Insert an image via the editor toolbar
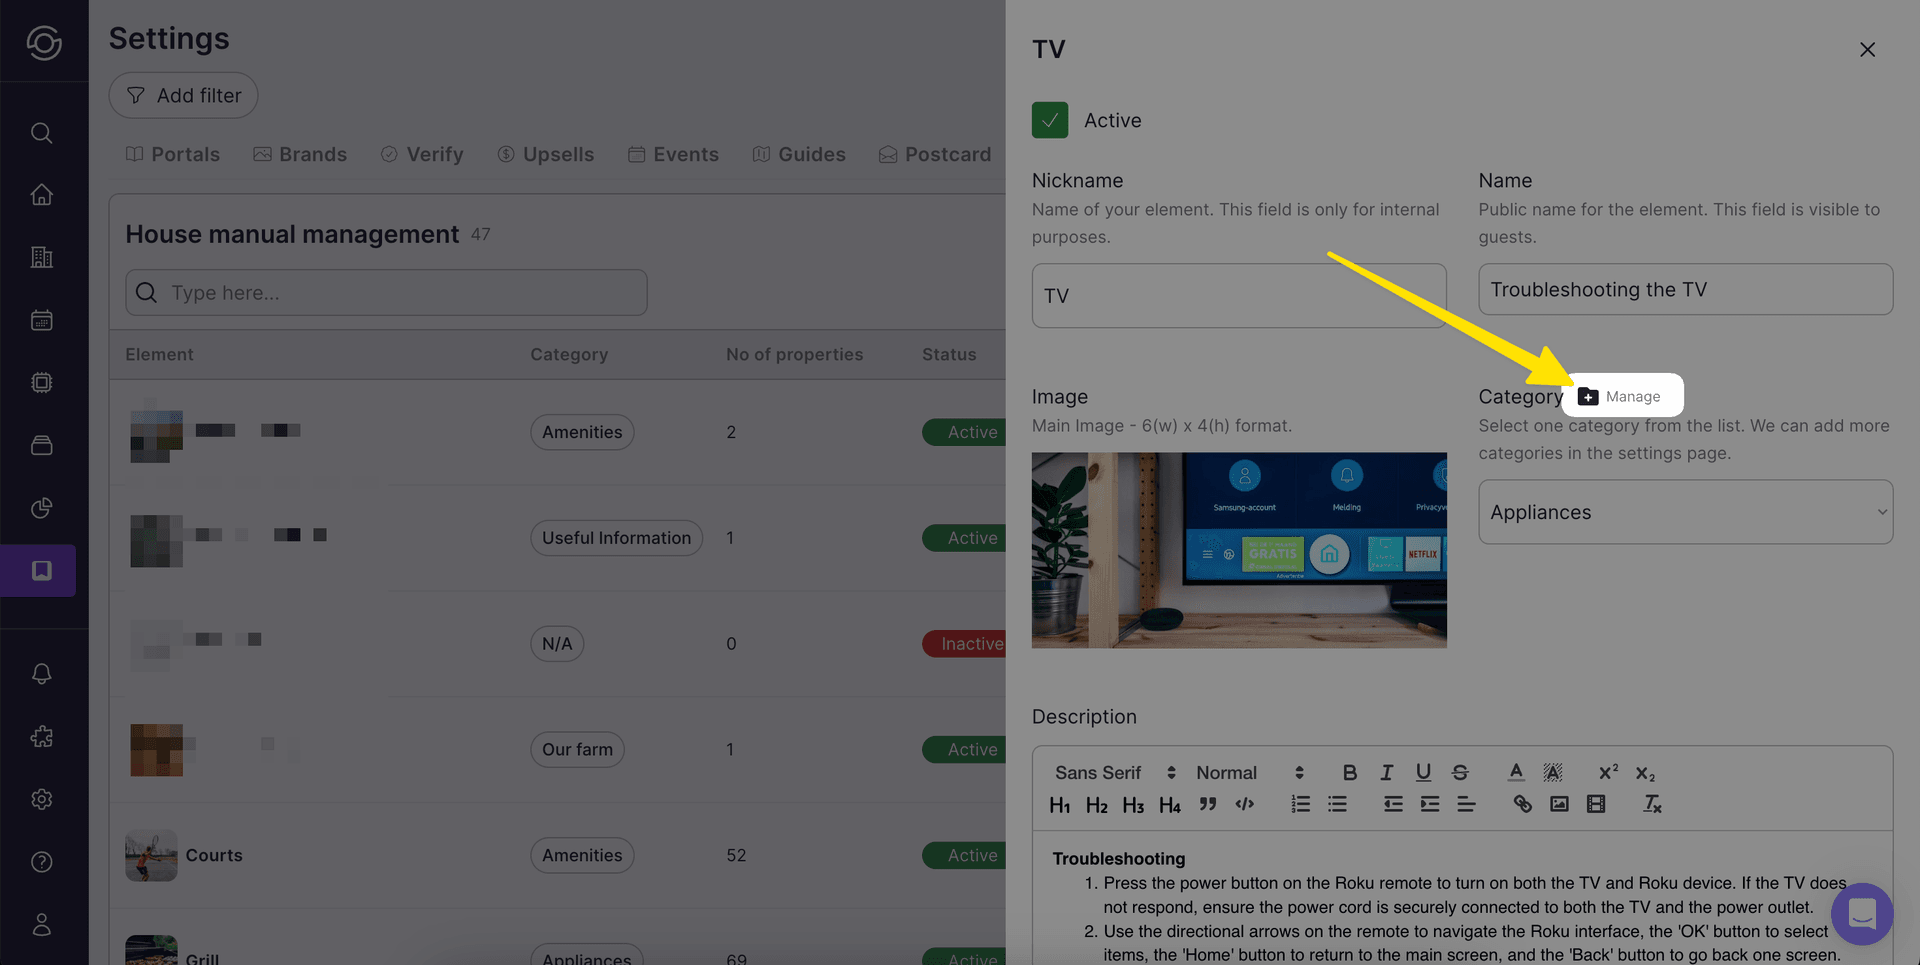Screen dimensions: 1920x965 click(x=1559, y=804)
